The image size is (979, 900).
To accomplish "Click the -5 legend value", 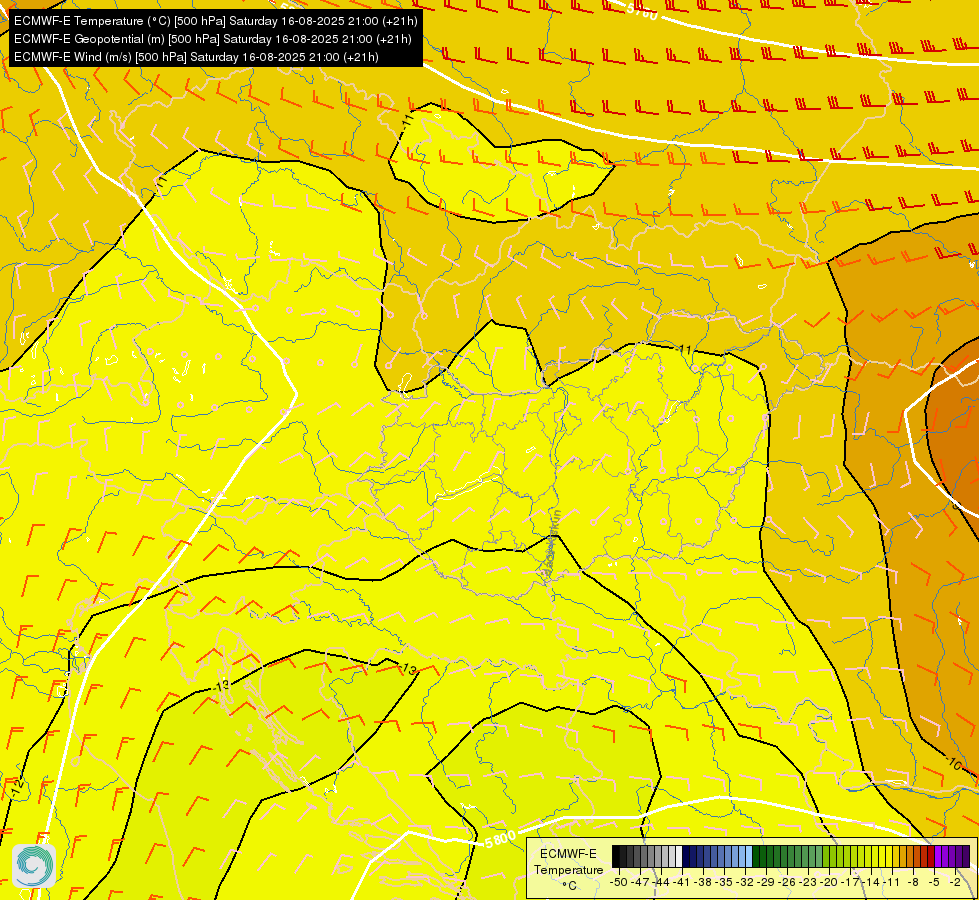I will [934, 882].
